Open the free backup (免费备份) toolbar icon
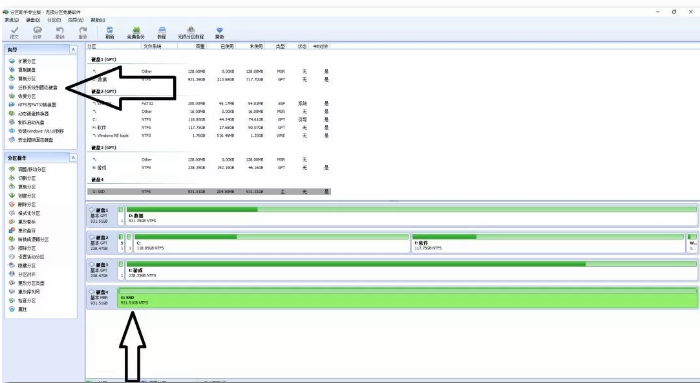 [x=136, y=32]
